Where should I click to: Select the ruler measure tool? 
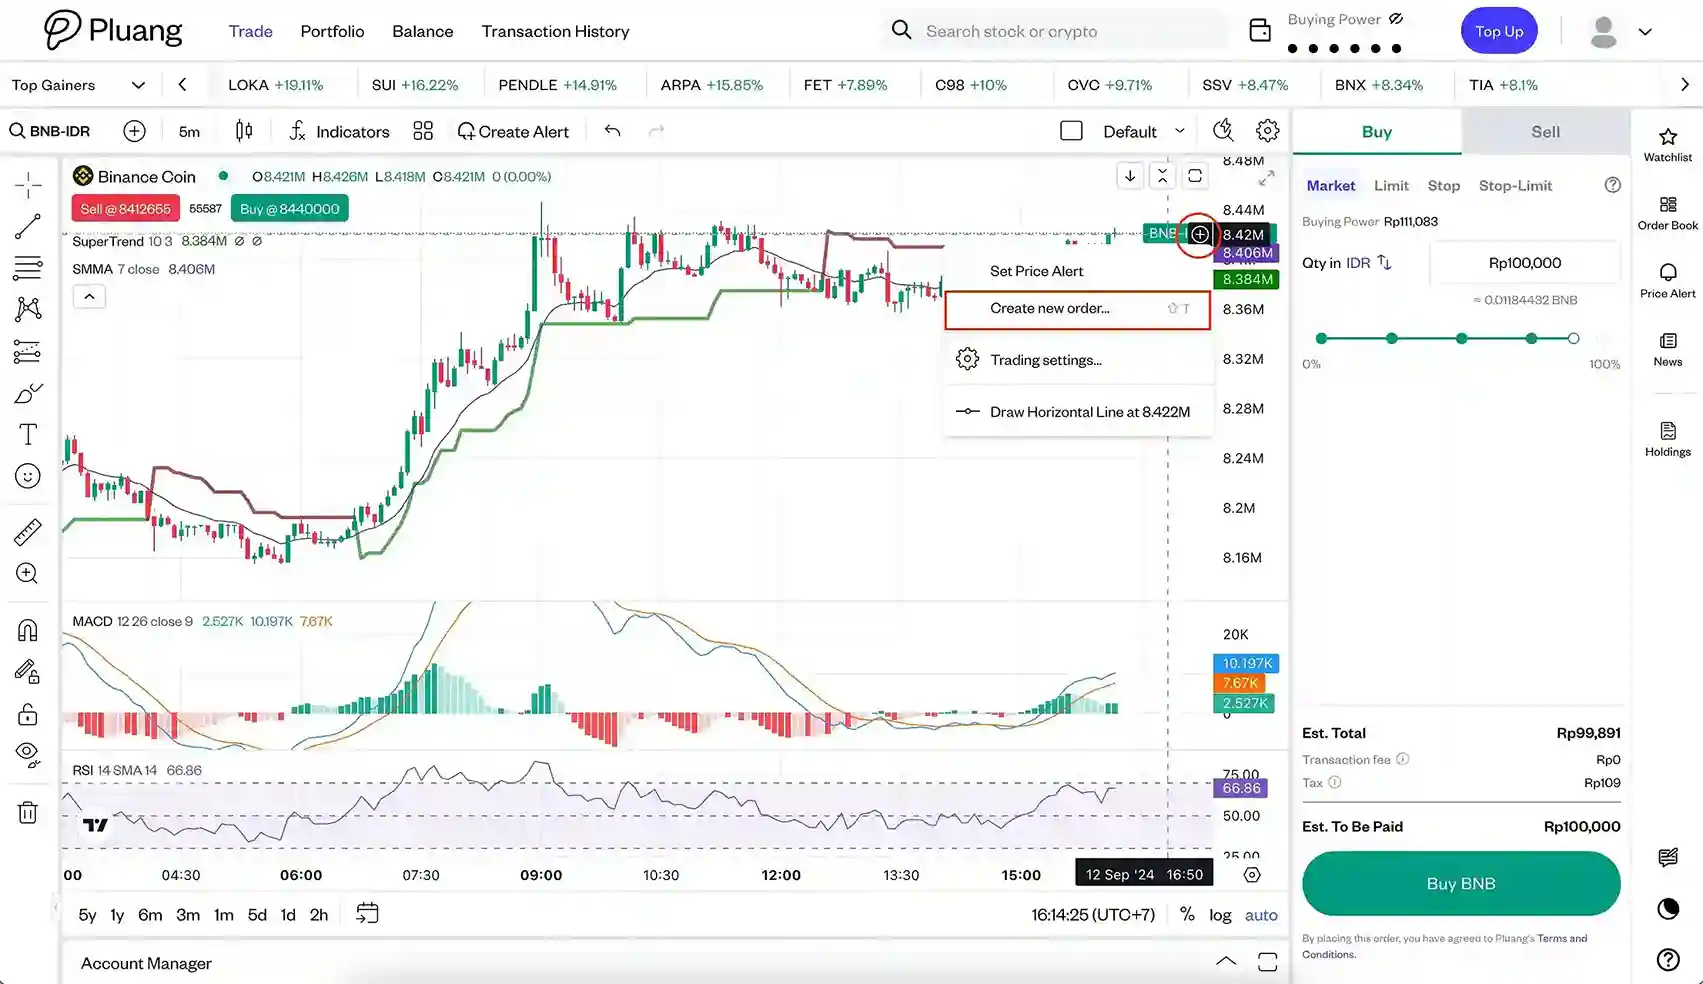pos(28,532)
